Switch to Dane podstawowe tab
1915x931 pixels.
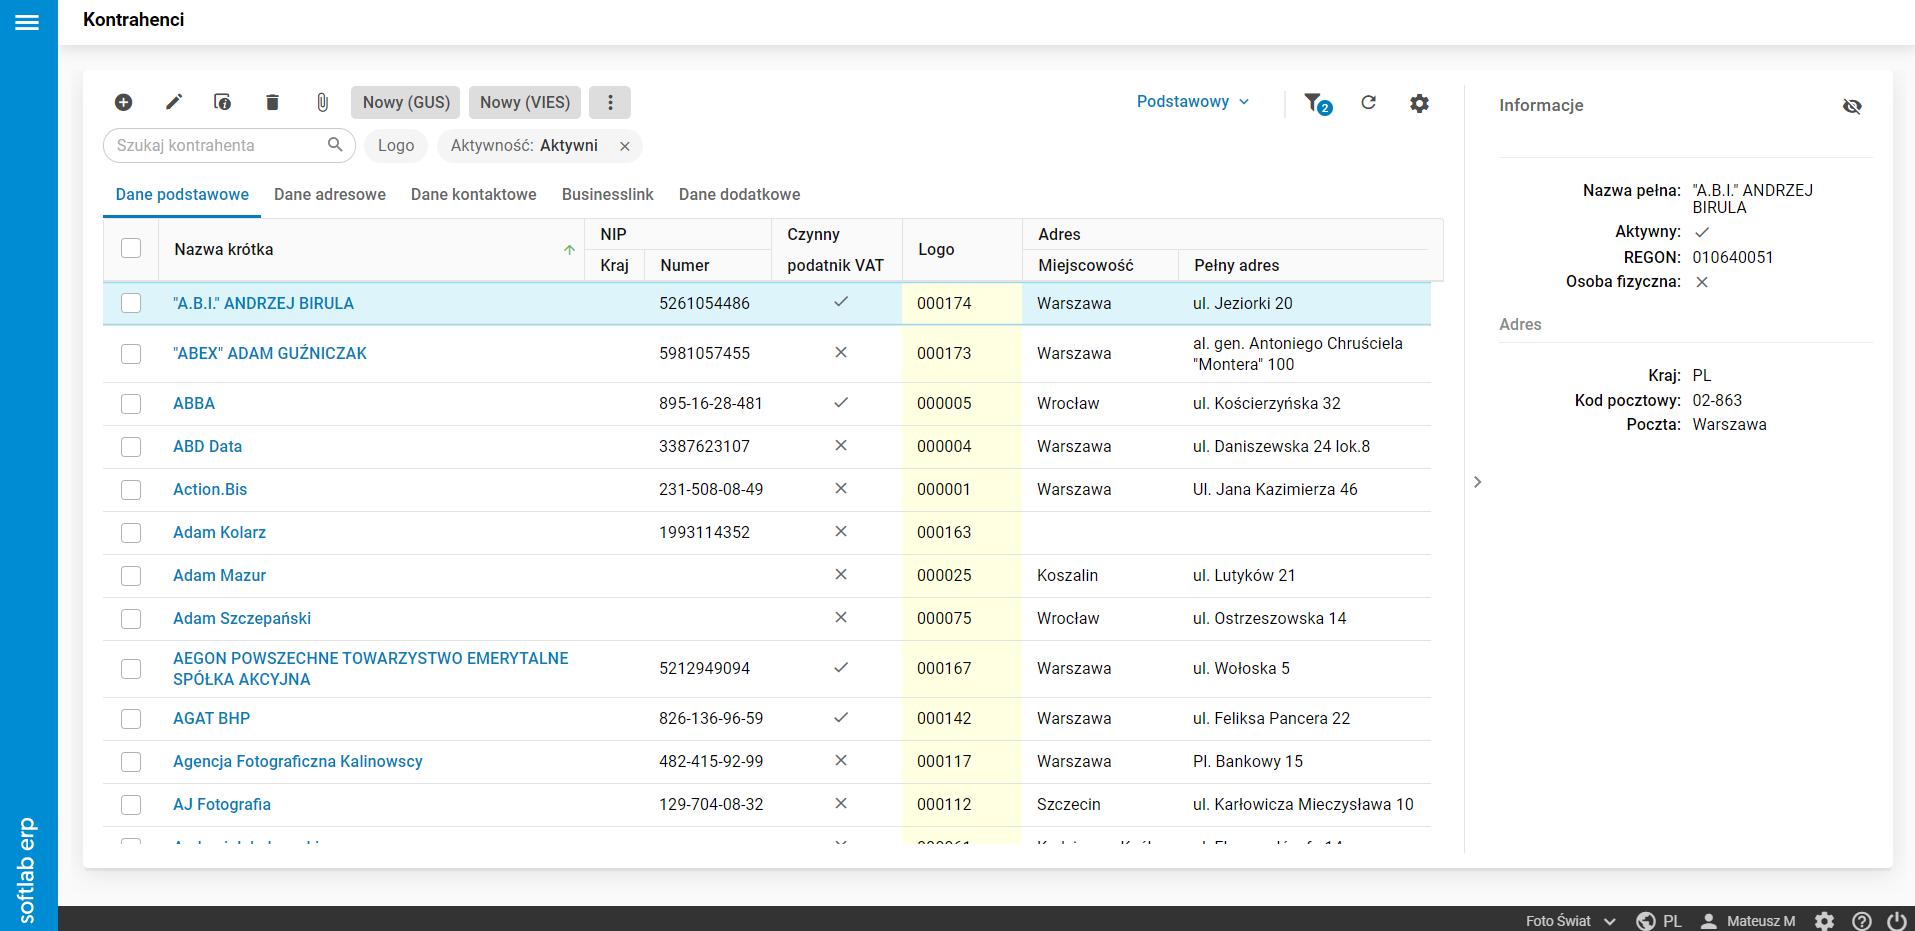(182, 195)
